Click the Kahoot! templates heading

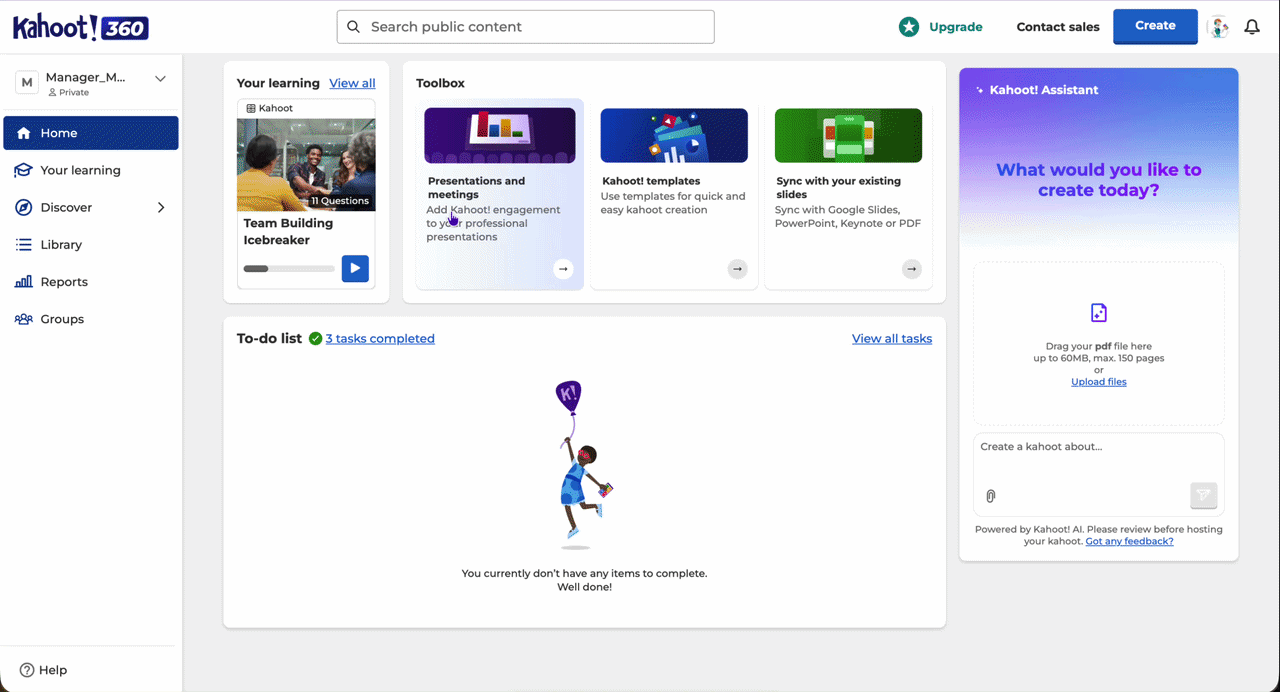pos(650,181)
